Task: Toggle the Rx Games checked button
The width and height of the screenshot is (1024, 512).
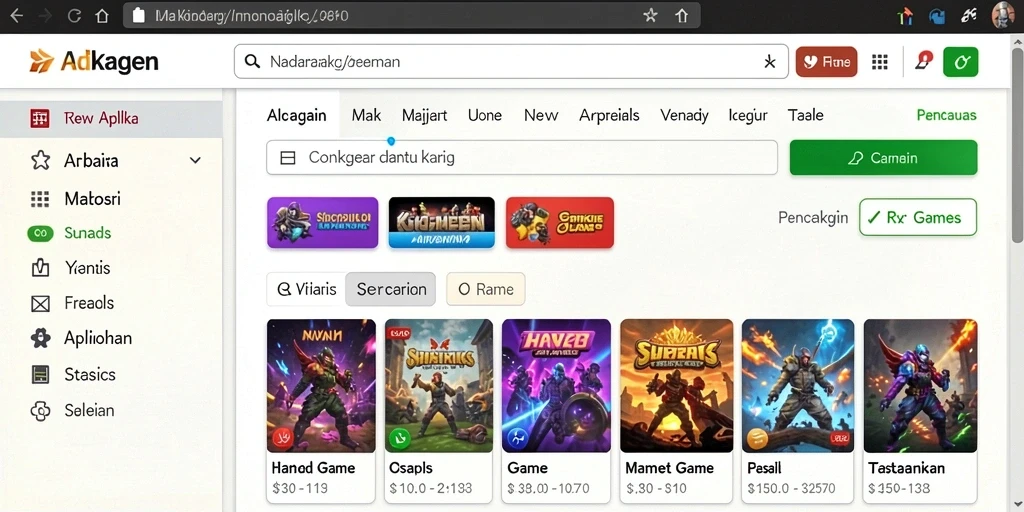Action: tap(918, 217)
